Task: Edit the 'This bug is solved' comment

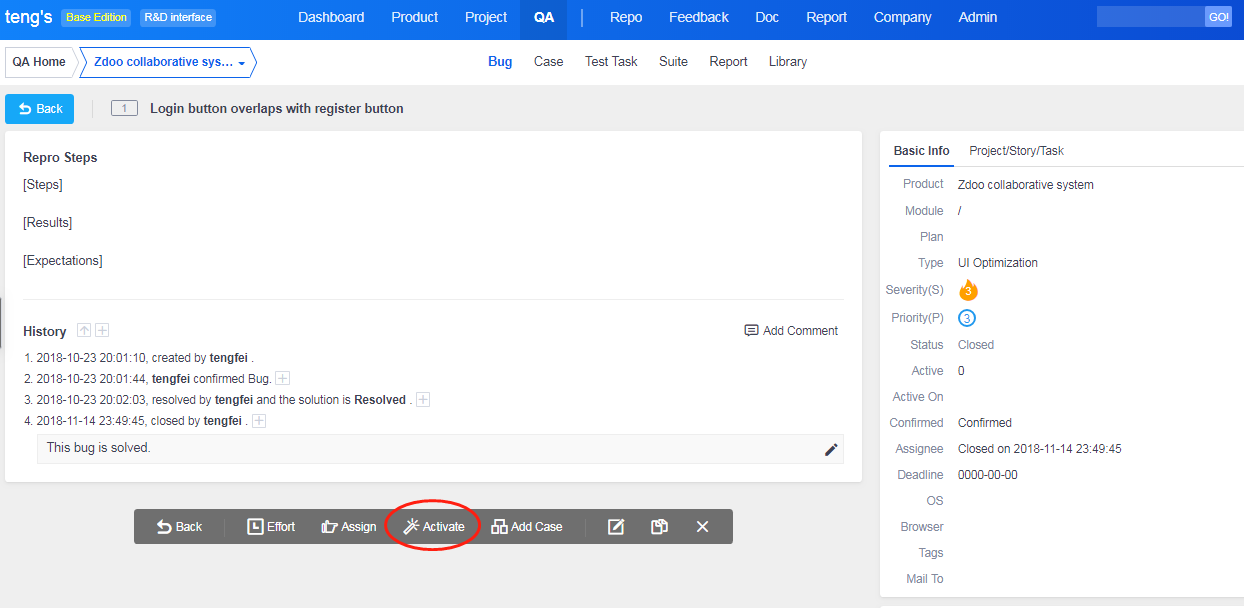Action: (x=830, y=450)
